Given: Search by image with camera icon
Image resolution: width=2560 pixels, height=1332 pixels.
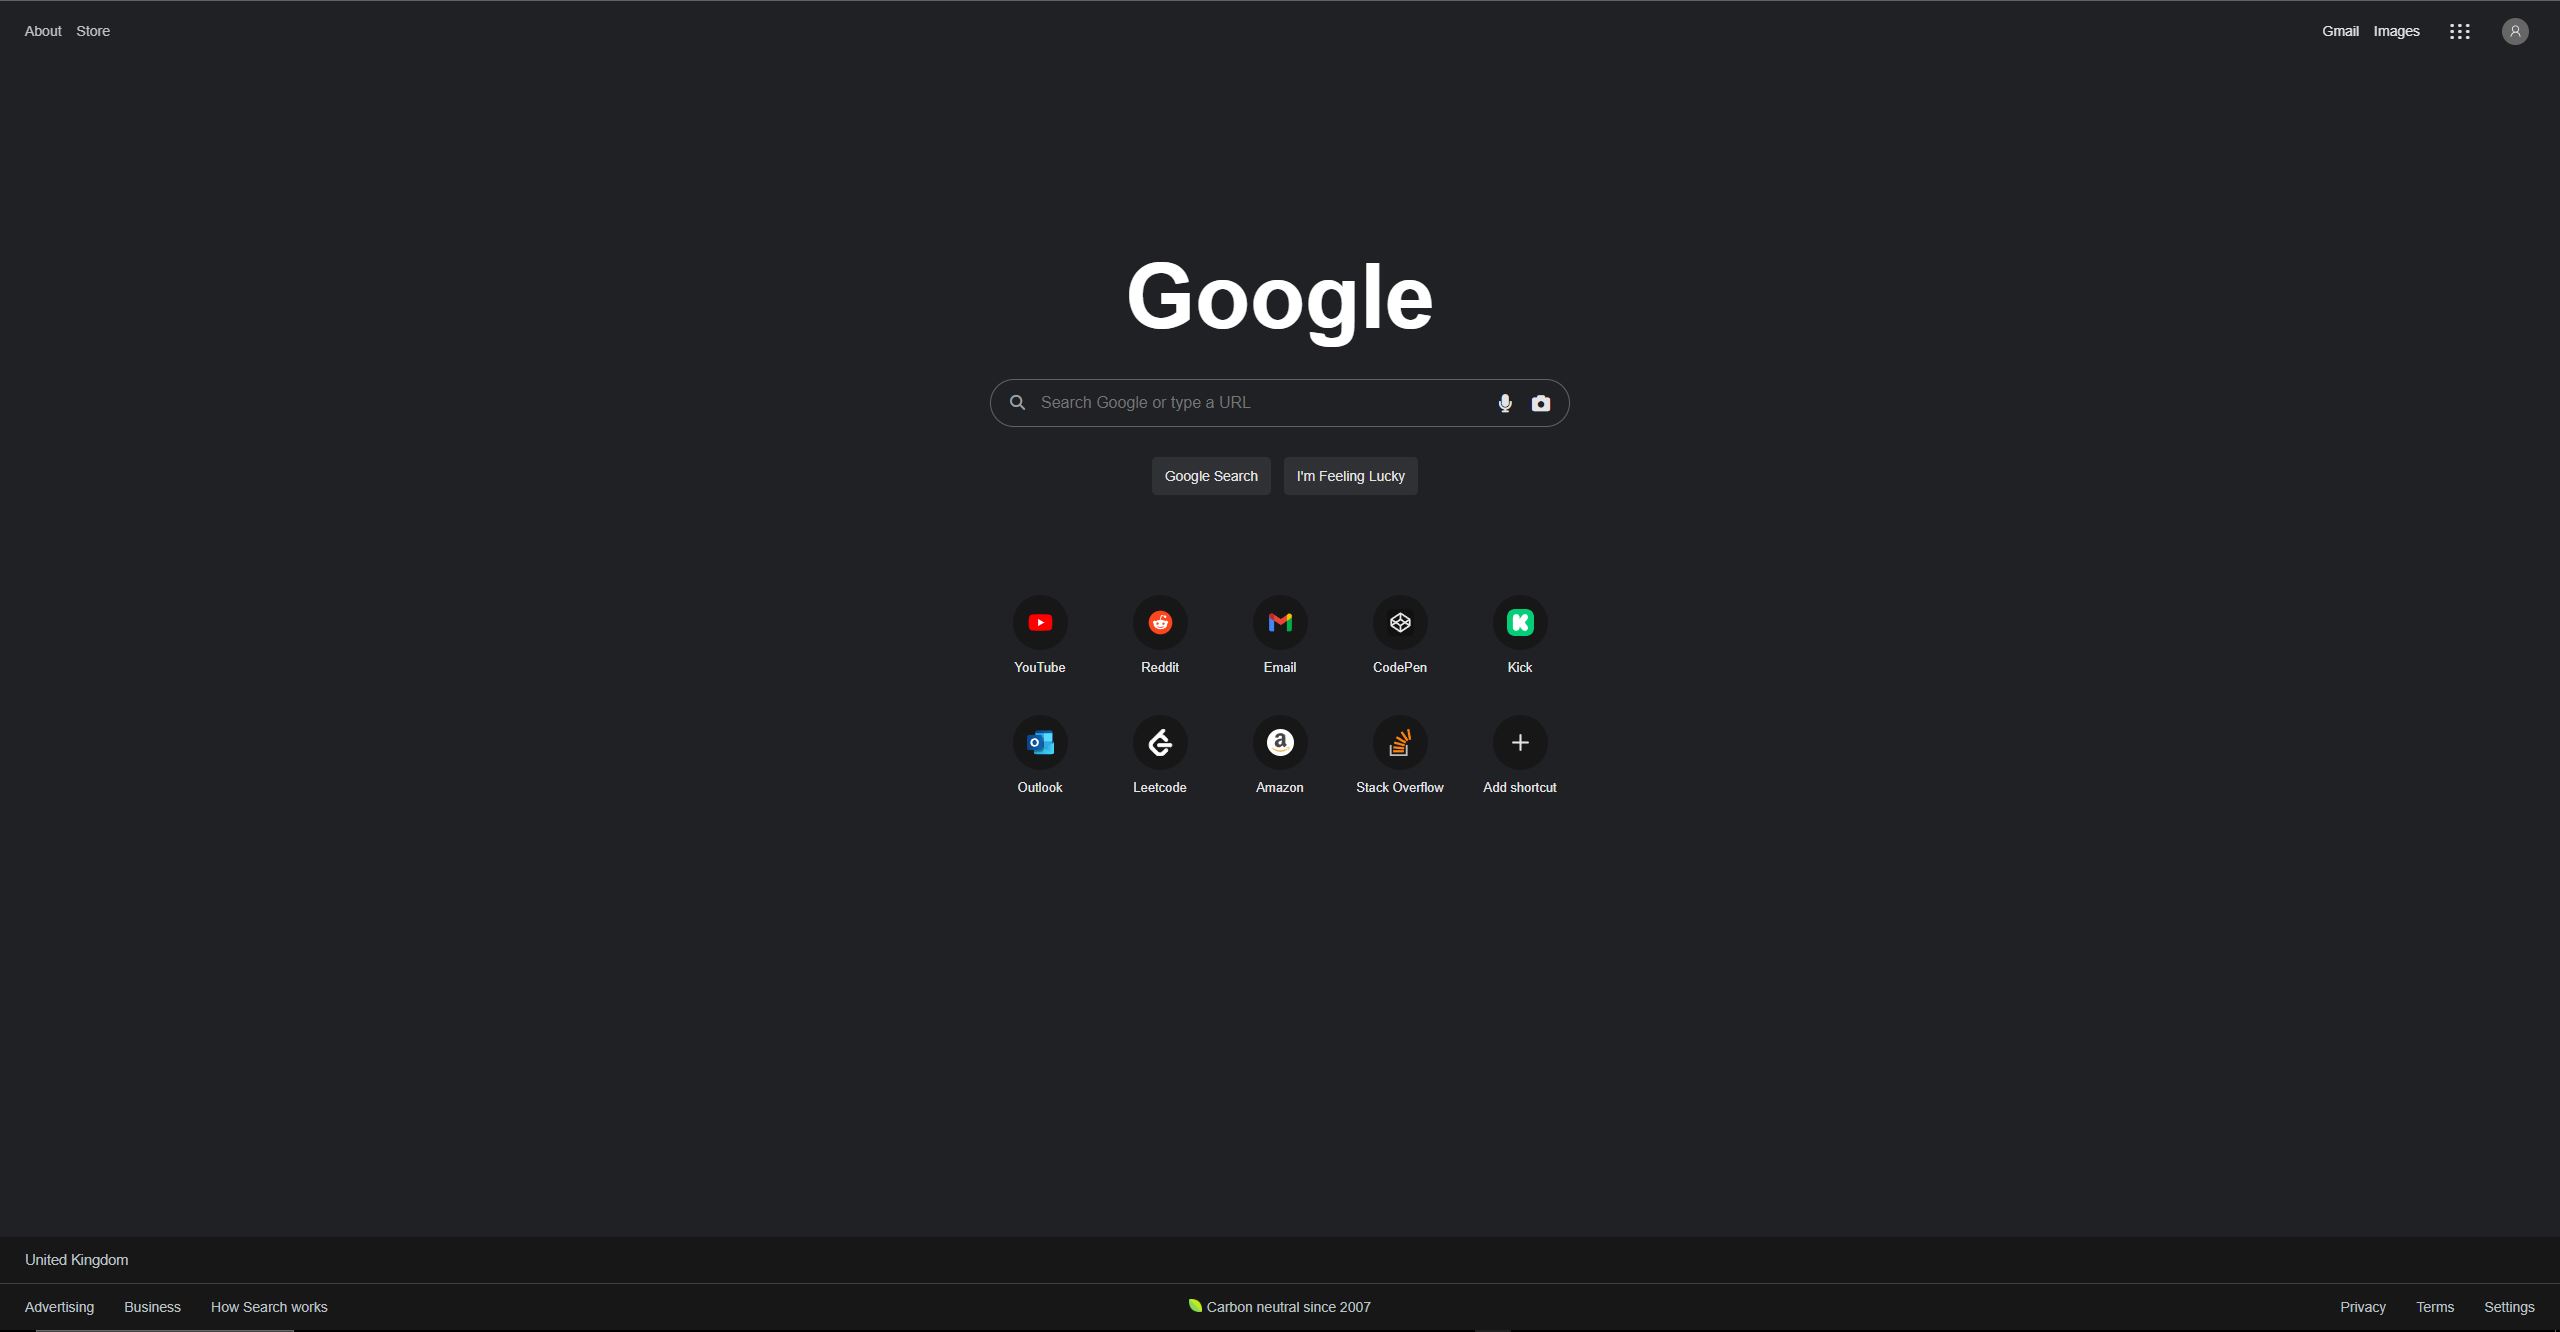Looking at the screenshot, I should (1541, 403).
